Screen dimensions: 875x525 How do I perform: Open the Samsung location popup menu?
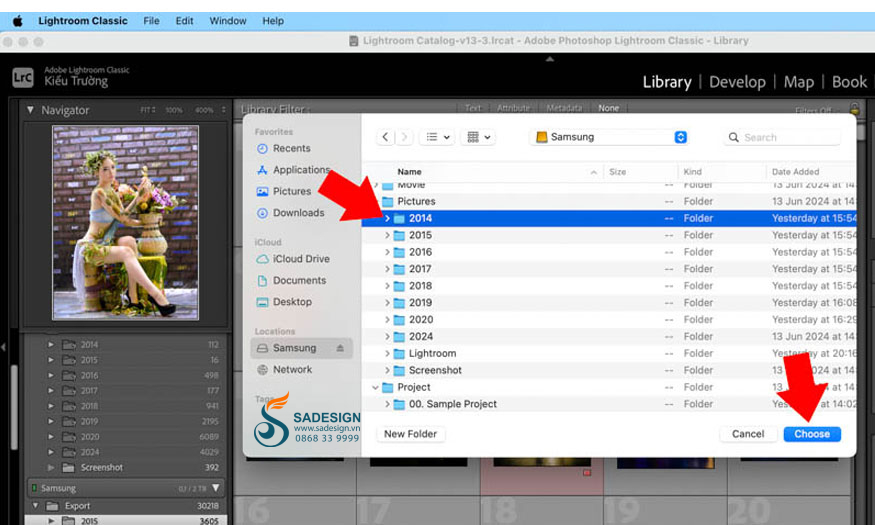(609, 137)
